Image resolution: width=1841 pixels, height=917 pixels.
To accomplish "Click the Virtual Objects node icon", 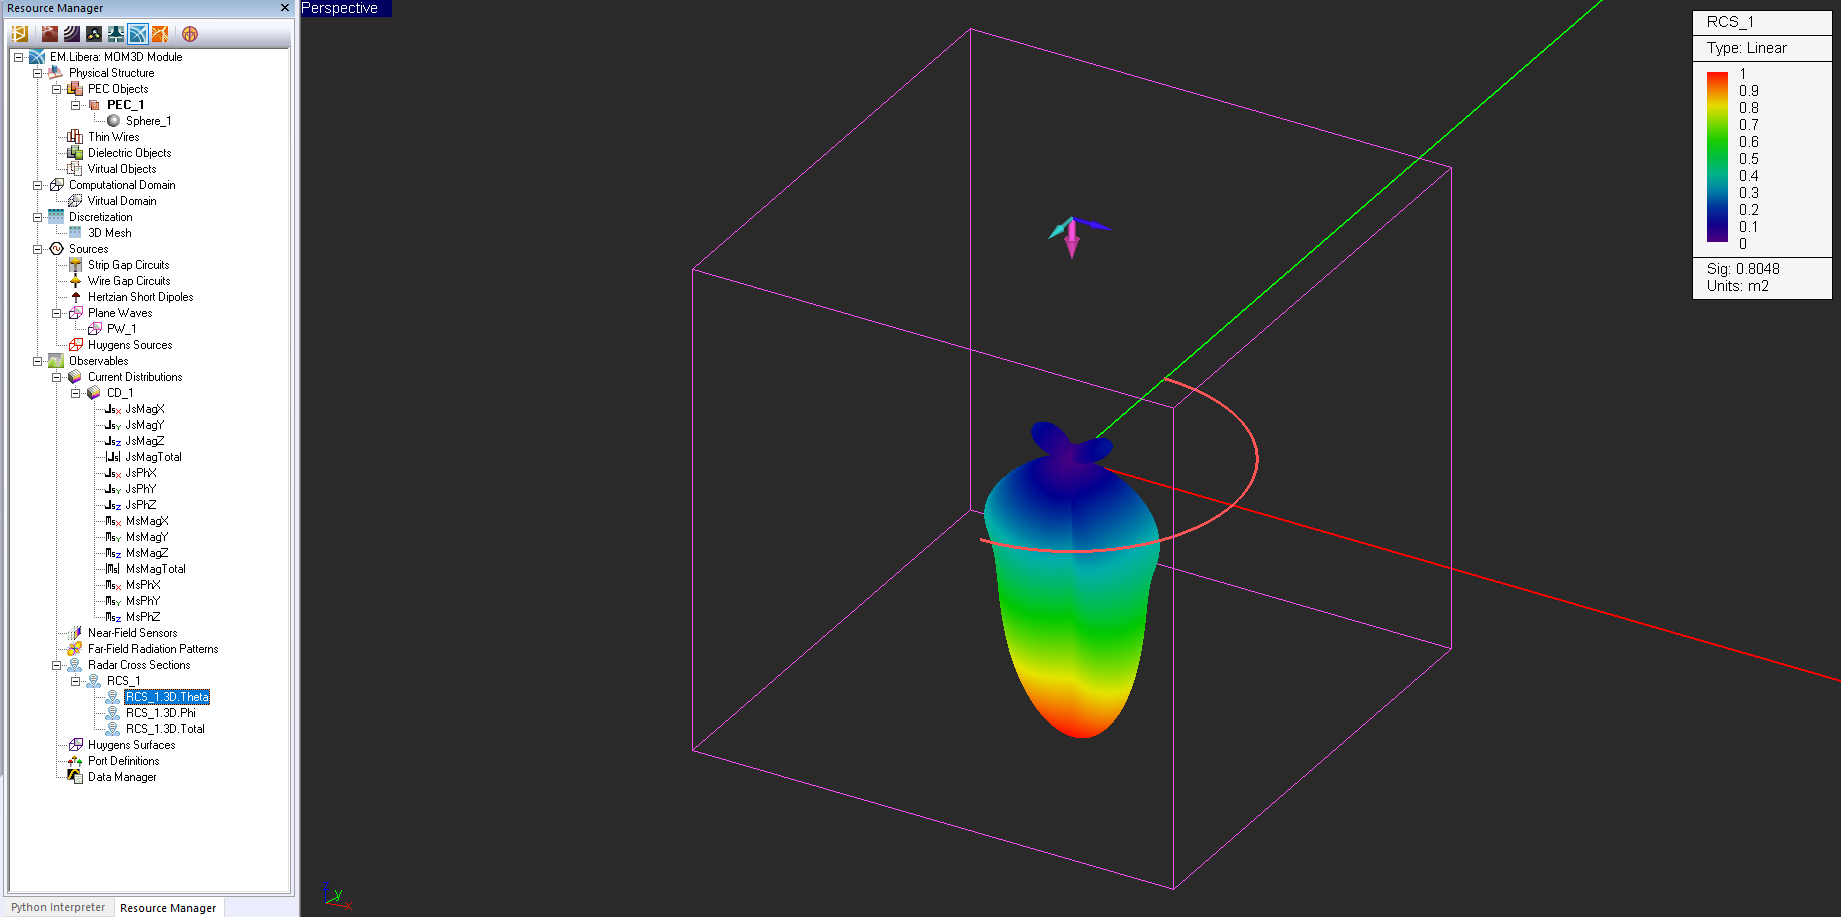I will point(75,169).
